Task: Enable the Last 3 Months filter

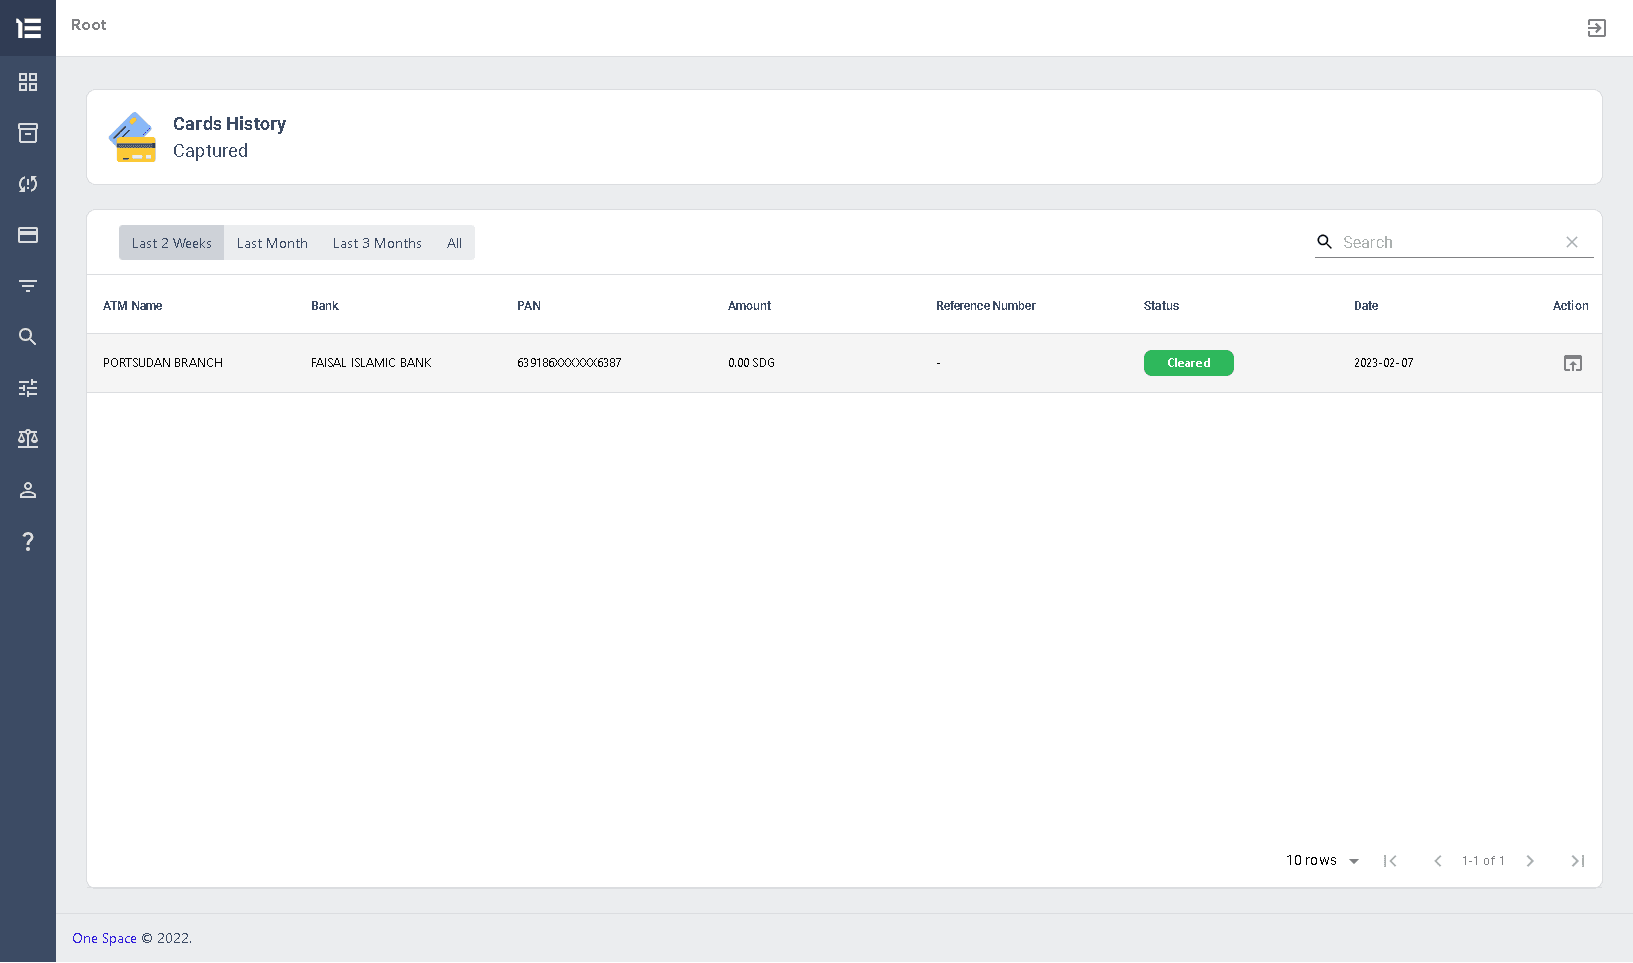Action: [x=377, y=242]
